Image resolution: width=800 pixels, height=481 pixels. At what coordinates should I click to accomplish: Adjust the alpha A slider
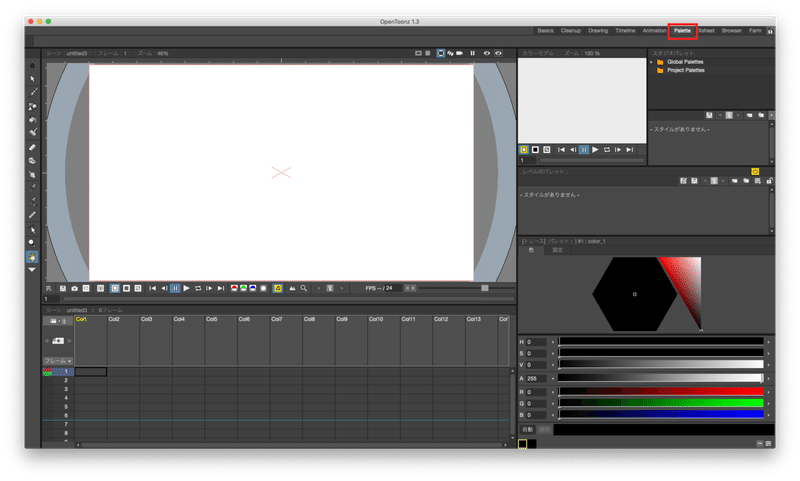[661, 378]
